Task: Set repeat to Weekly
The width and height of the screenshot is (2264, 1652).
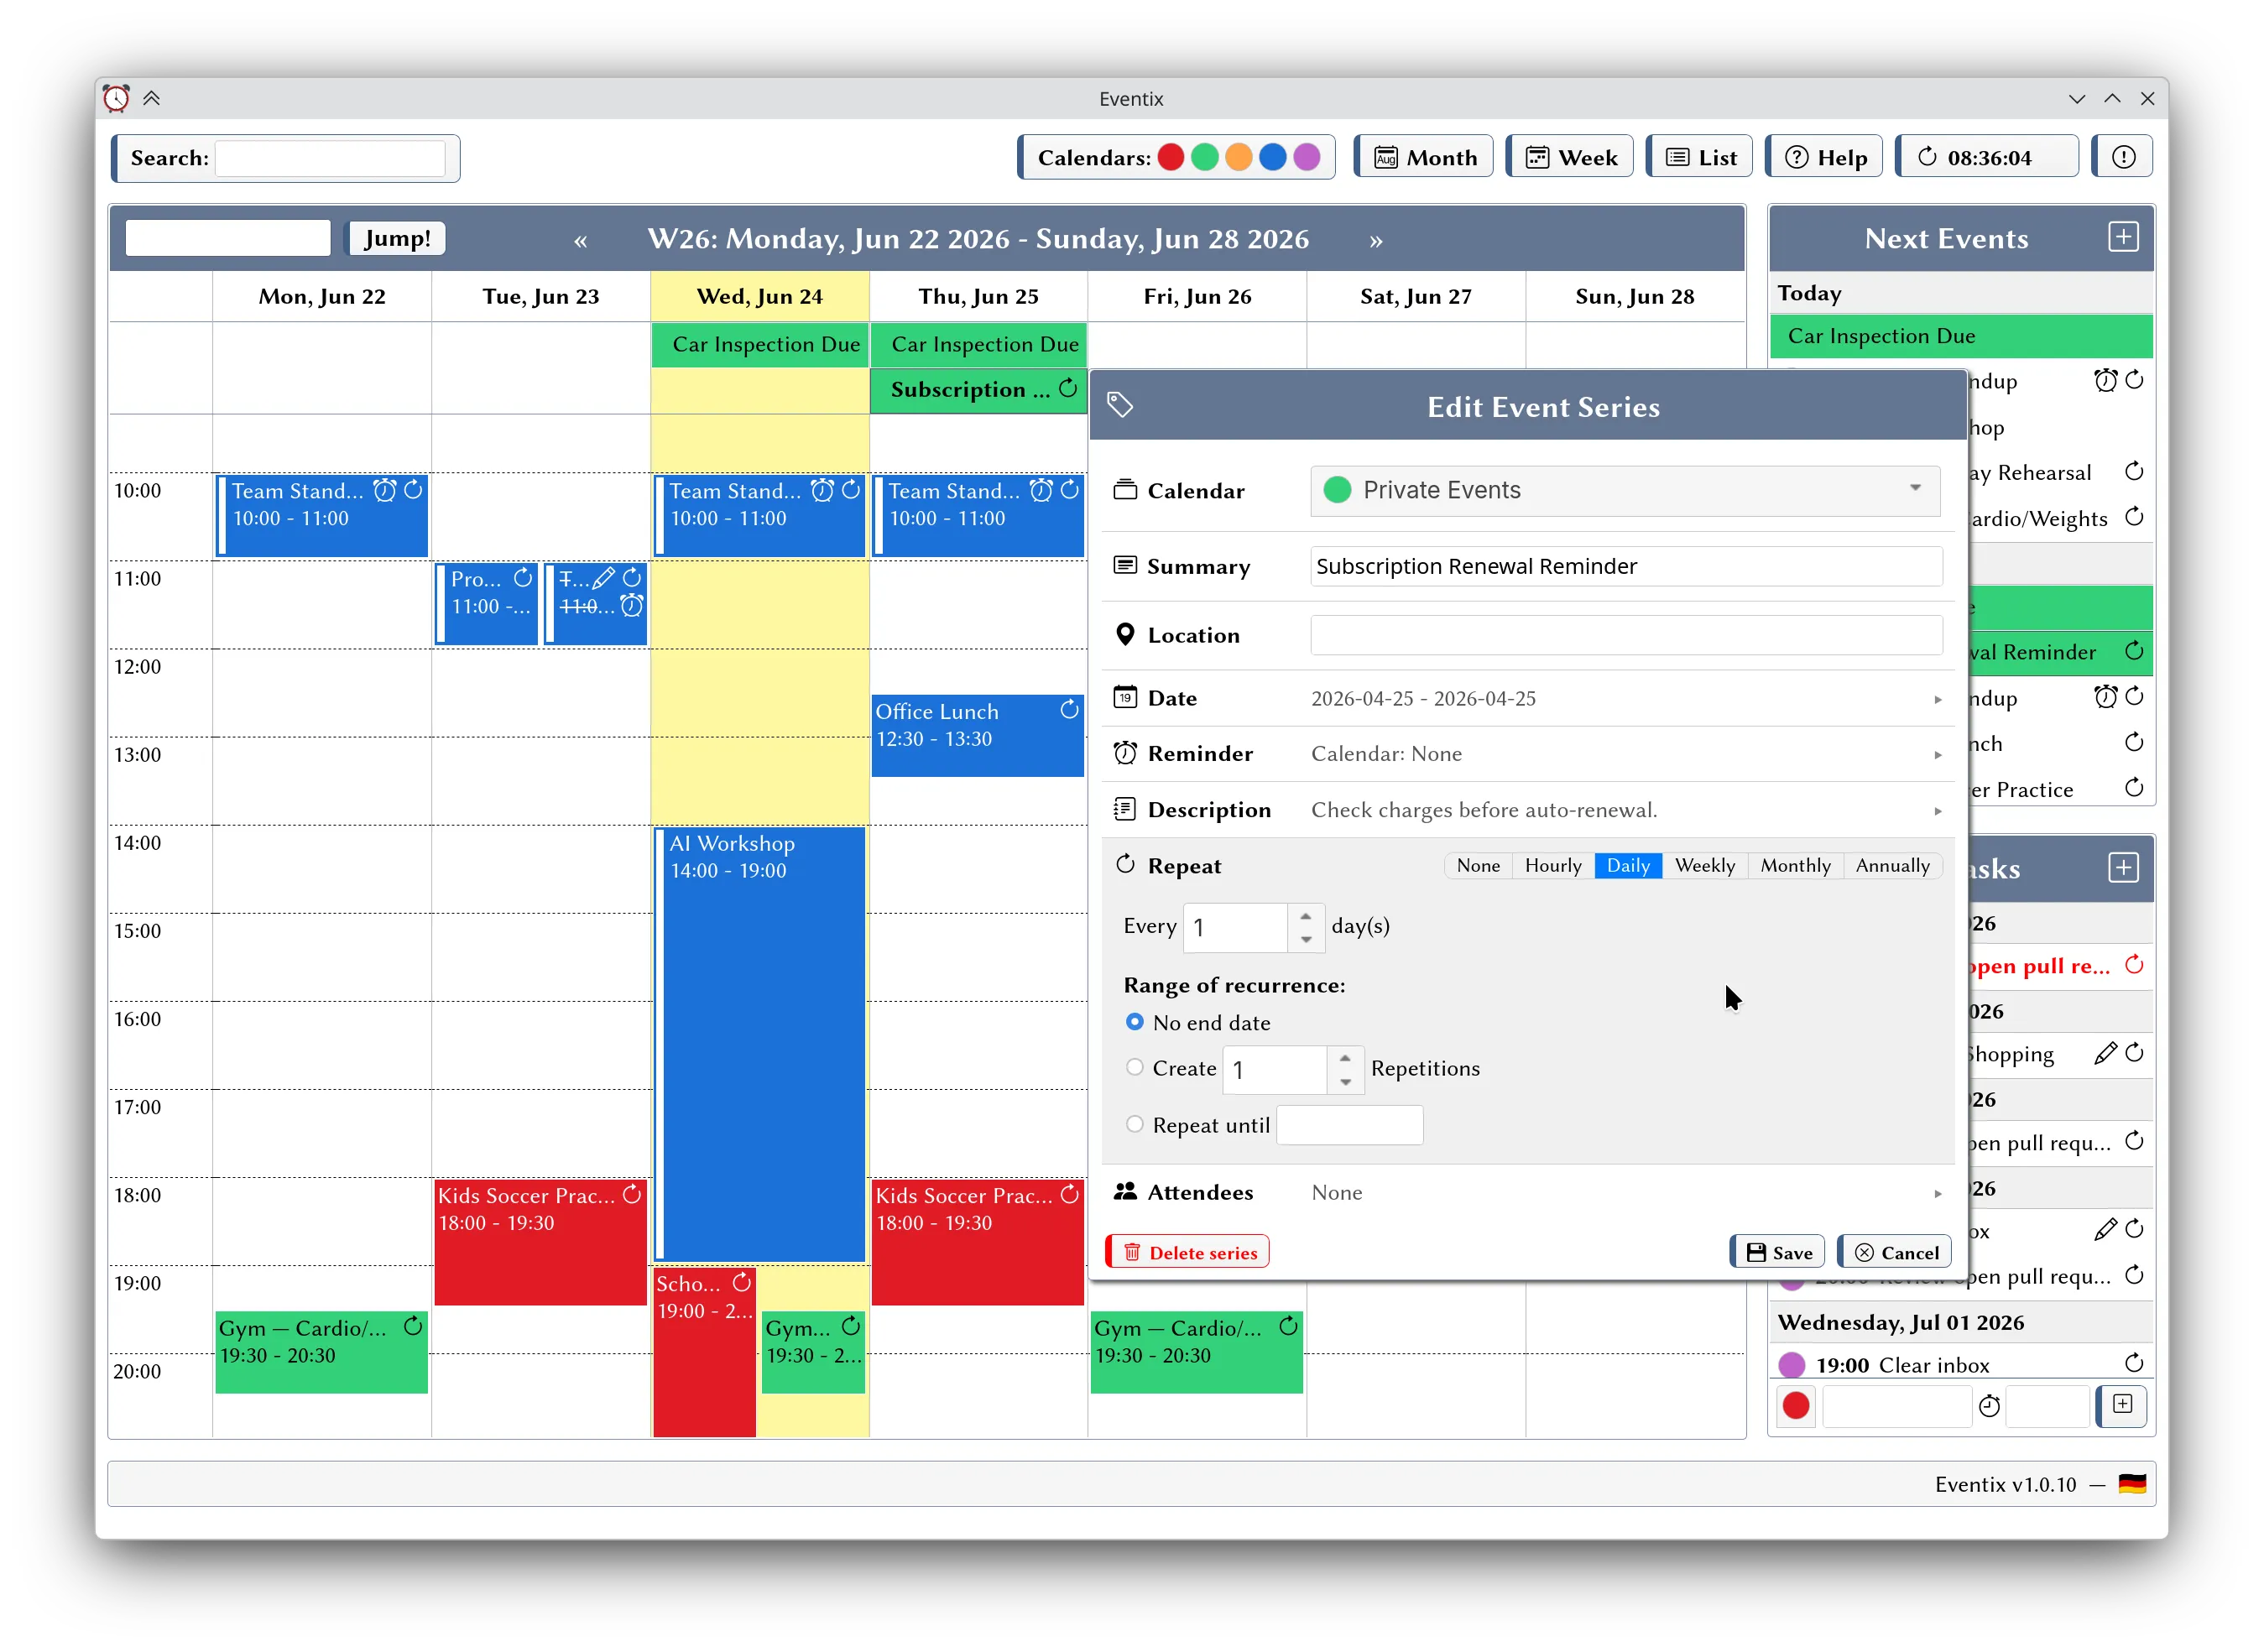Action: (x=1705, y=865)
